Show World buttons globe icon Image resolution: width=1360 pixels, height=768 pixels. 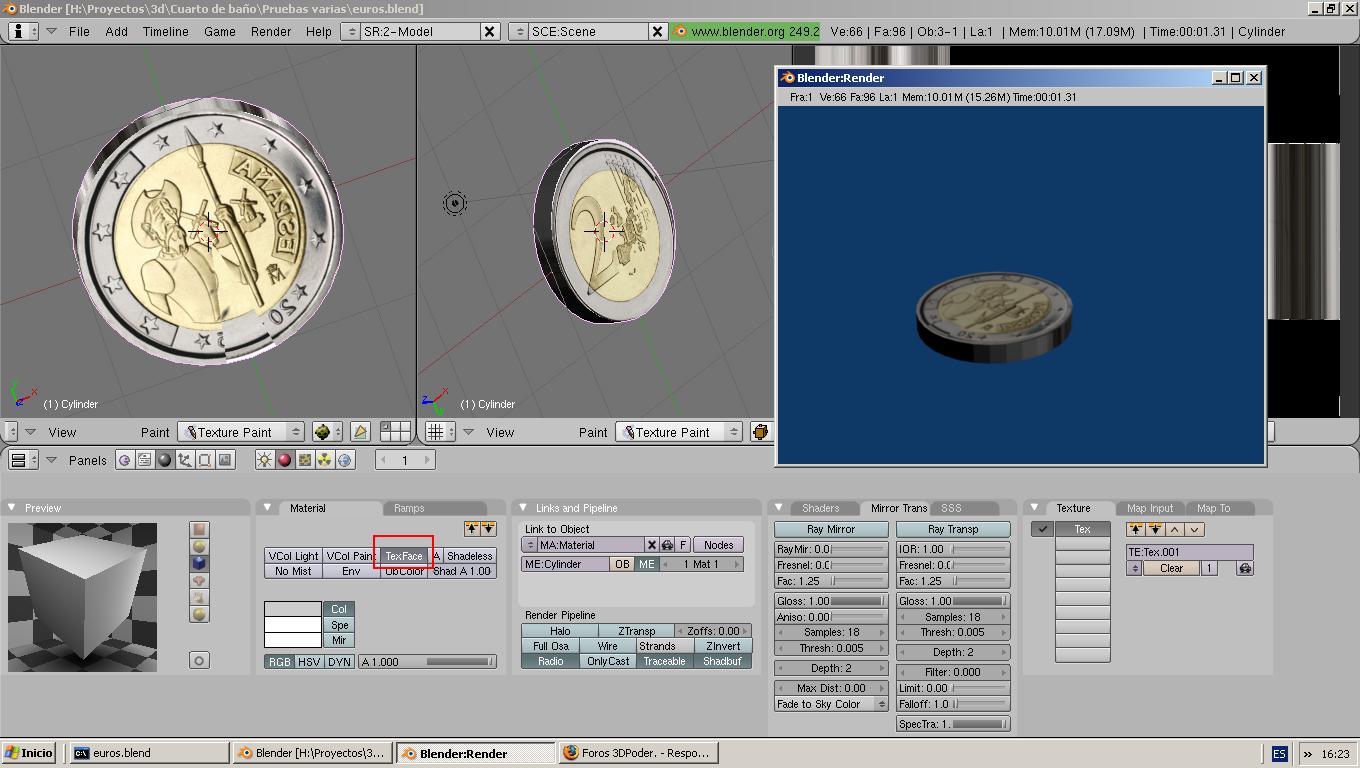point(345,460)
